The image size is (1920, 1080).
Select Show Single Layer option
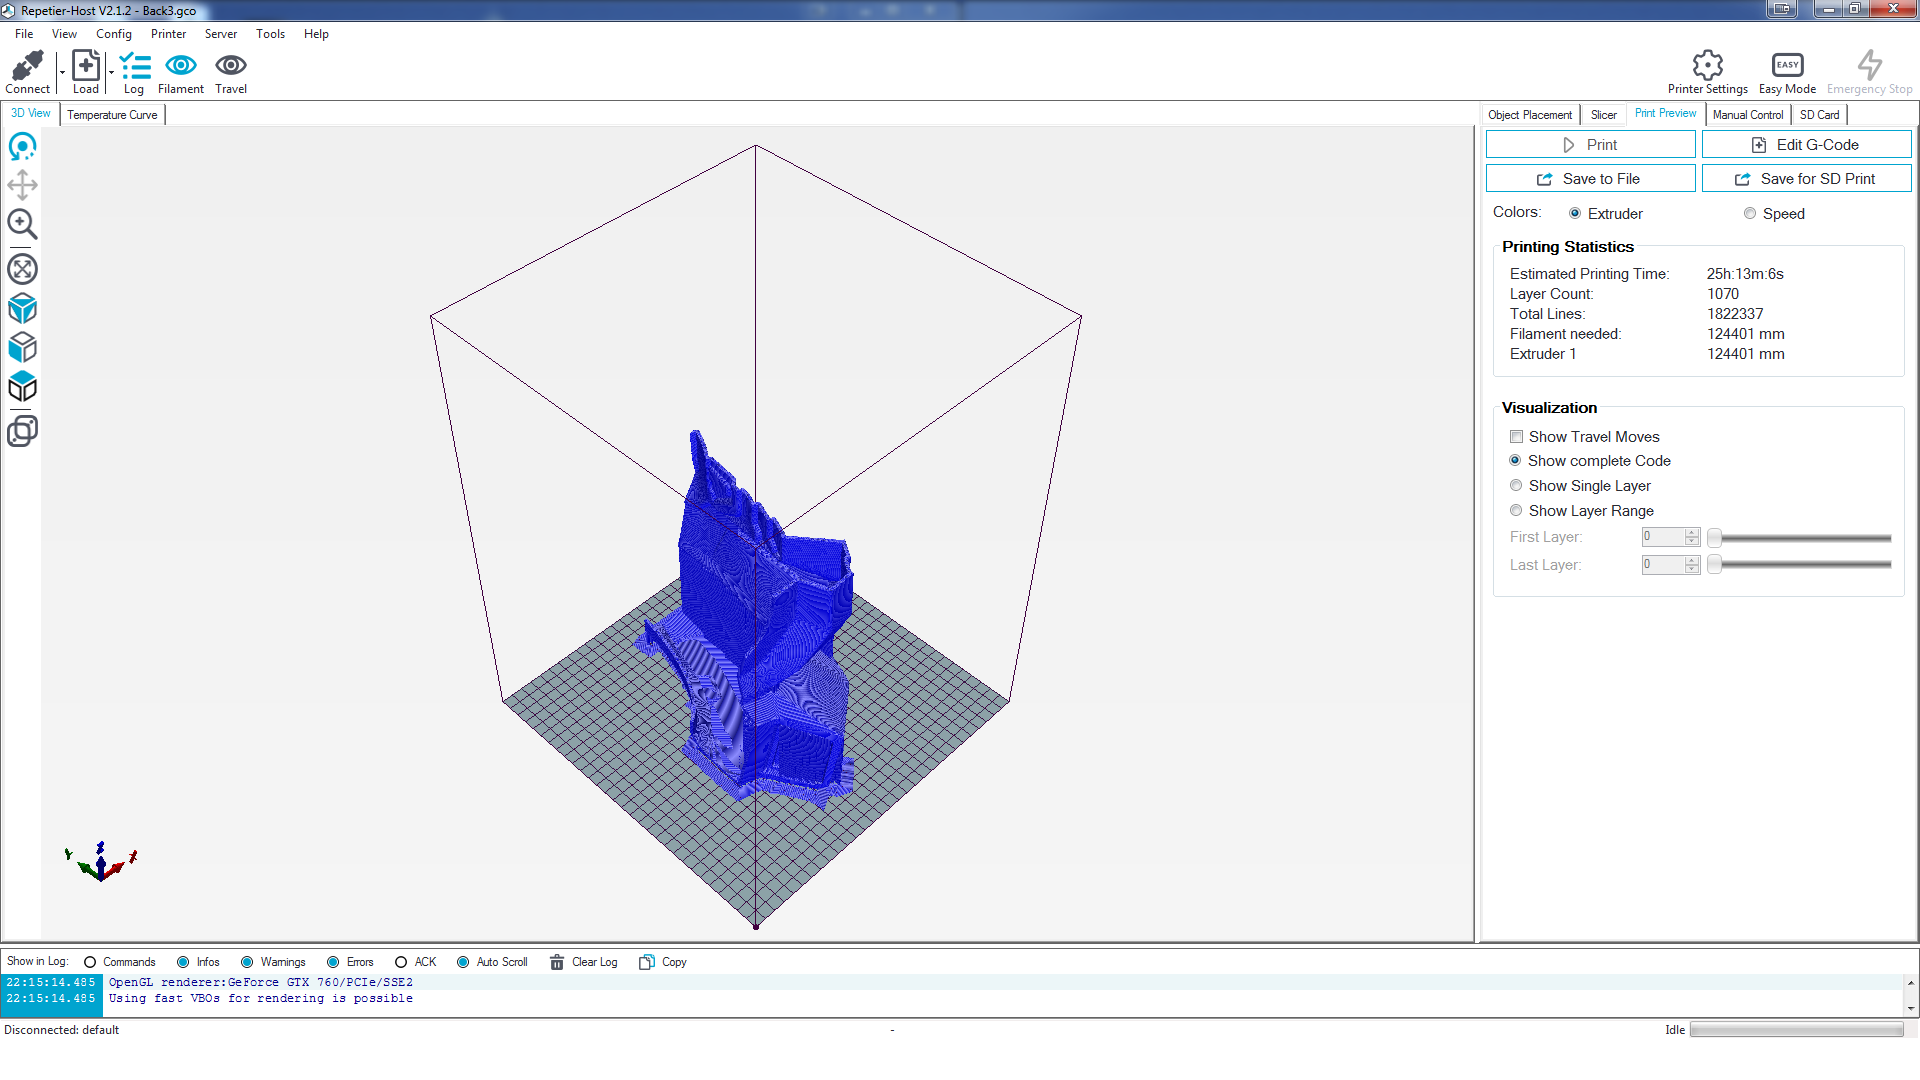click(x=1516, y=486)
